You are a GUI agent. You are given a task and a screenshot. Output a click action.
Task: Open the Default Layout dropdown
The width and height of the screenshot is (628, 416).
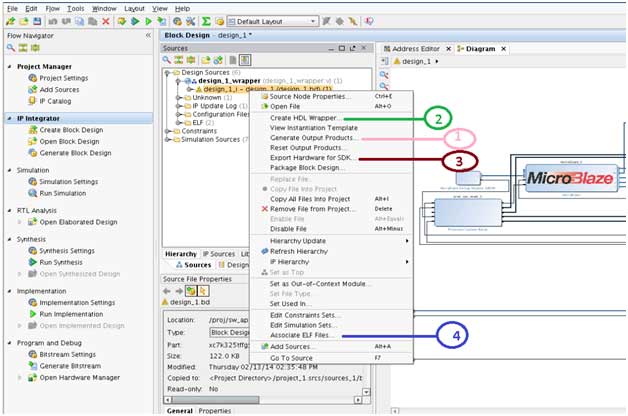(273, 21)
